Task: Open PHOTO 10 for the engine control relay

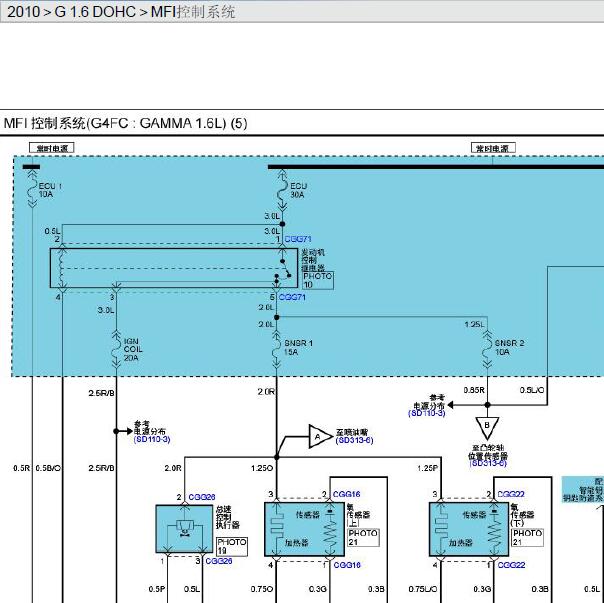Action: point(317,281)
